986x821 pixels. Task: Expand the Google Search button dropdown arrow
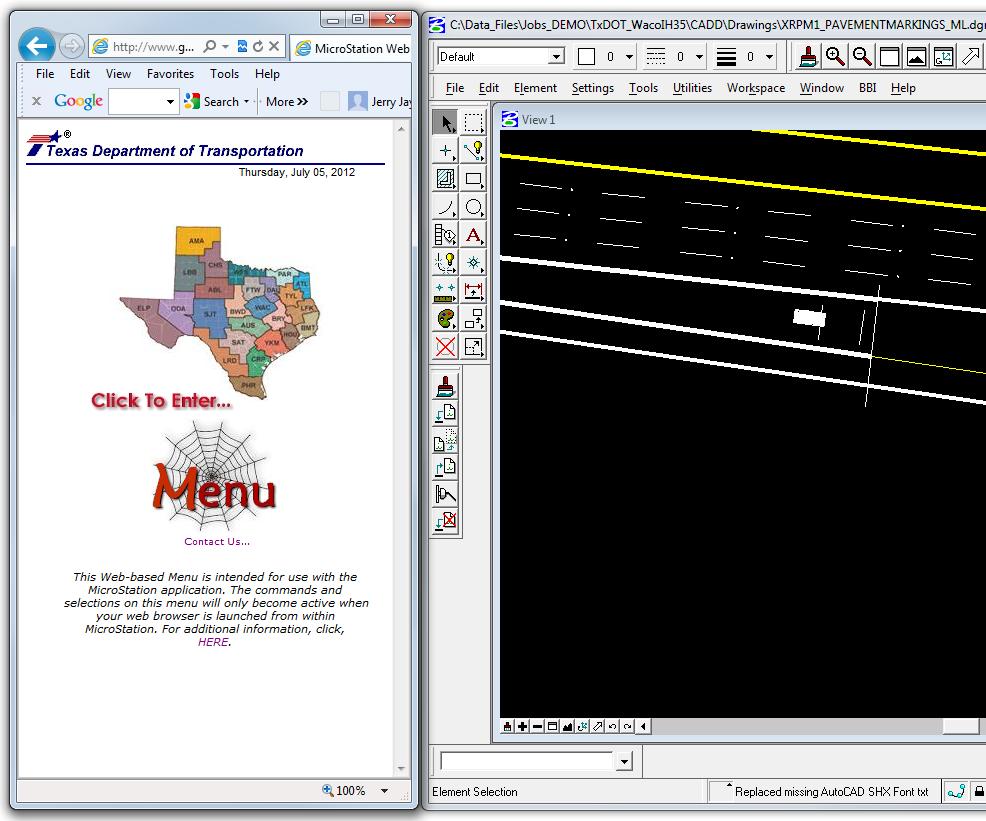coord(246,102)
